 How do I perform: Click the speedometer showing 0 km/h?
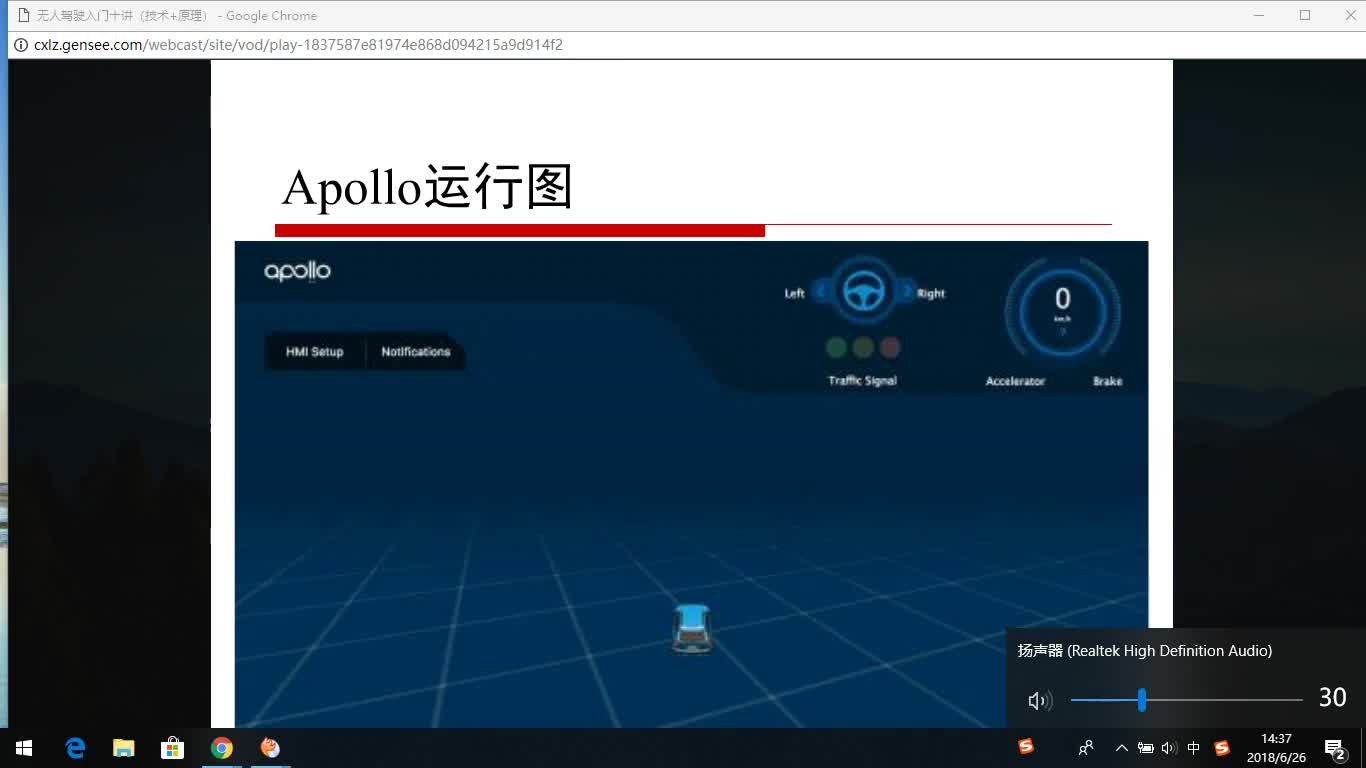pyautogui.click(x=1062, y=312)
